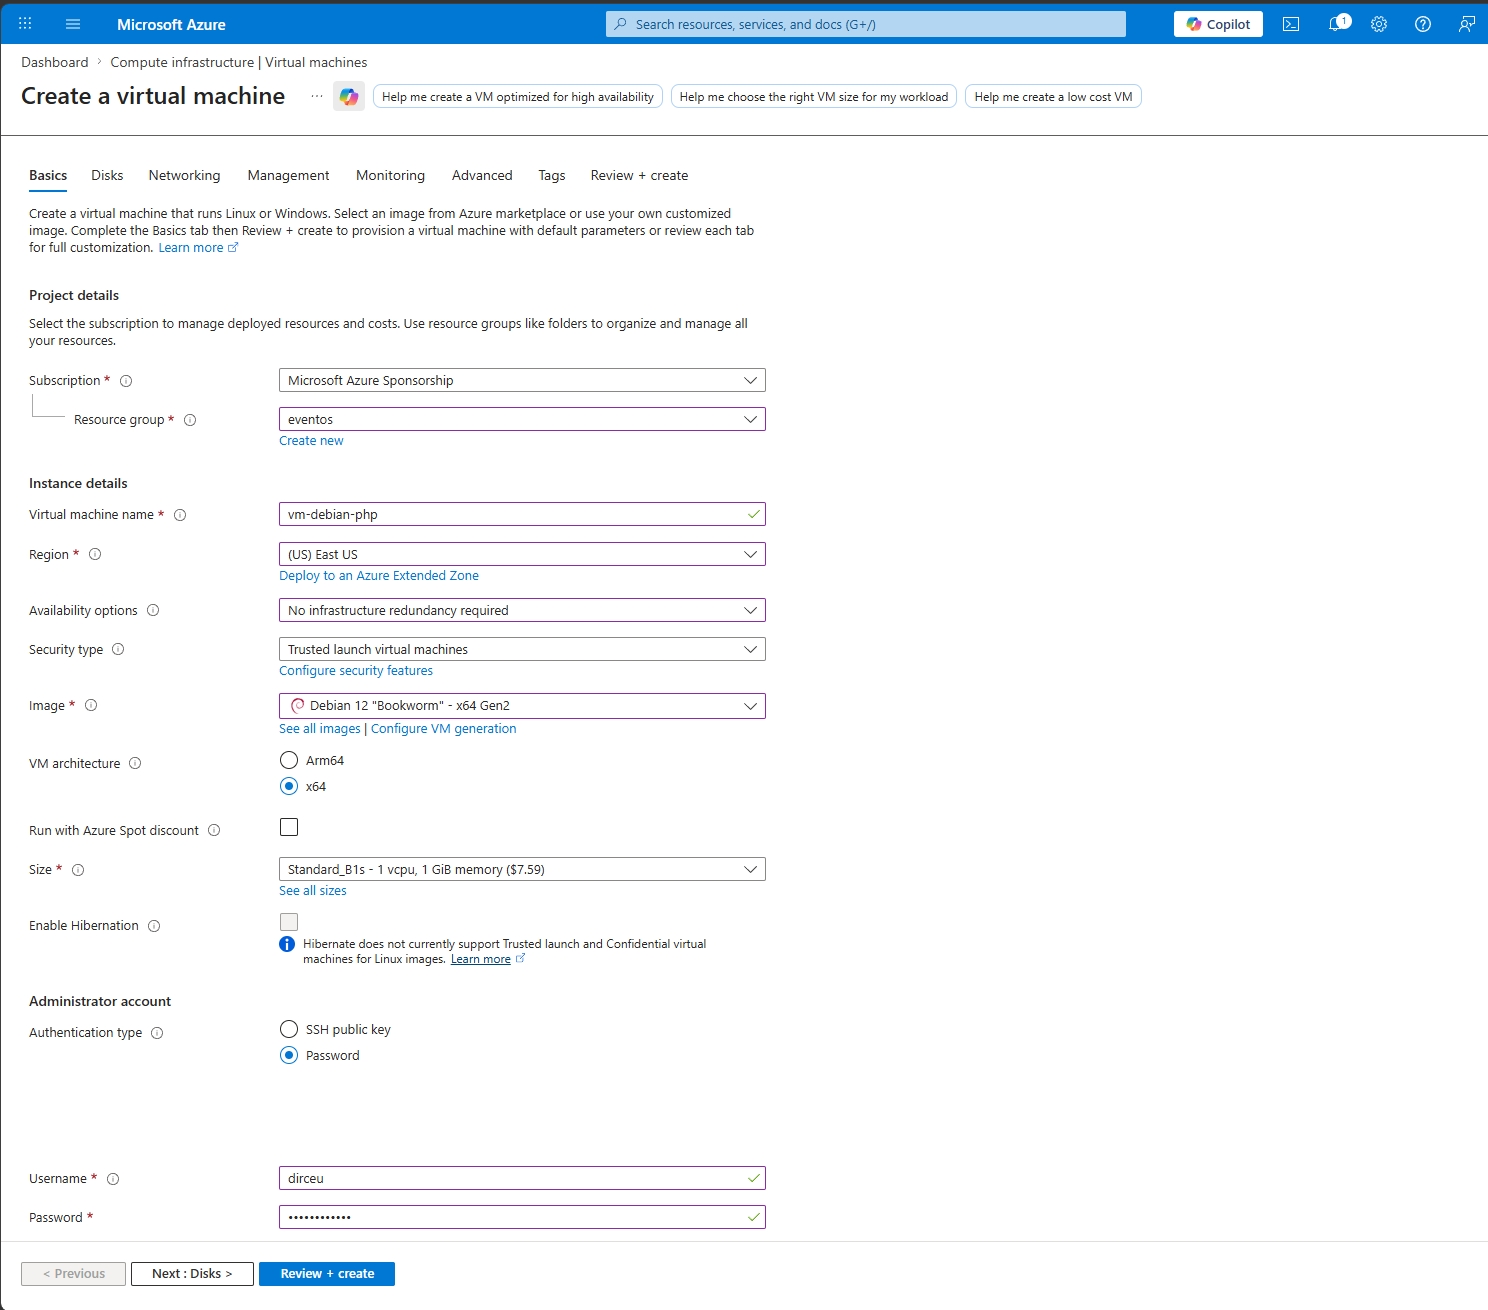Click Configure VM generation link
The width and height of the screenshot is (1488, 1310).
(444, 729)
